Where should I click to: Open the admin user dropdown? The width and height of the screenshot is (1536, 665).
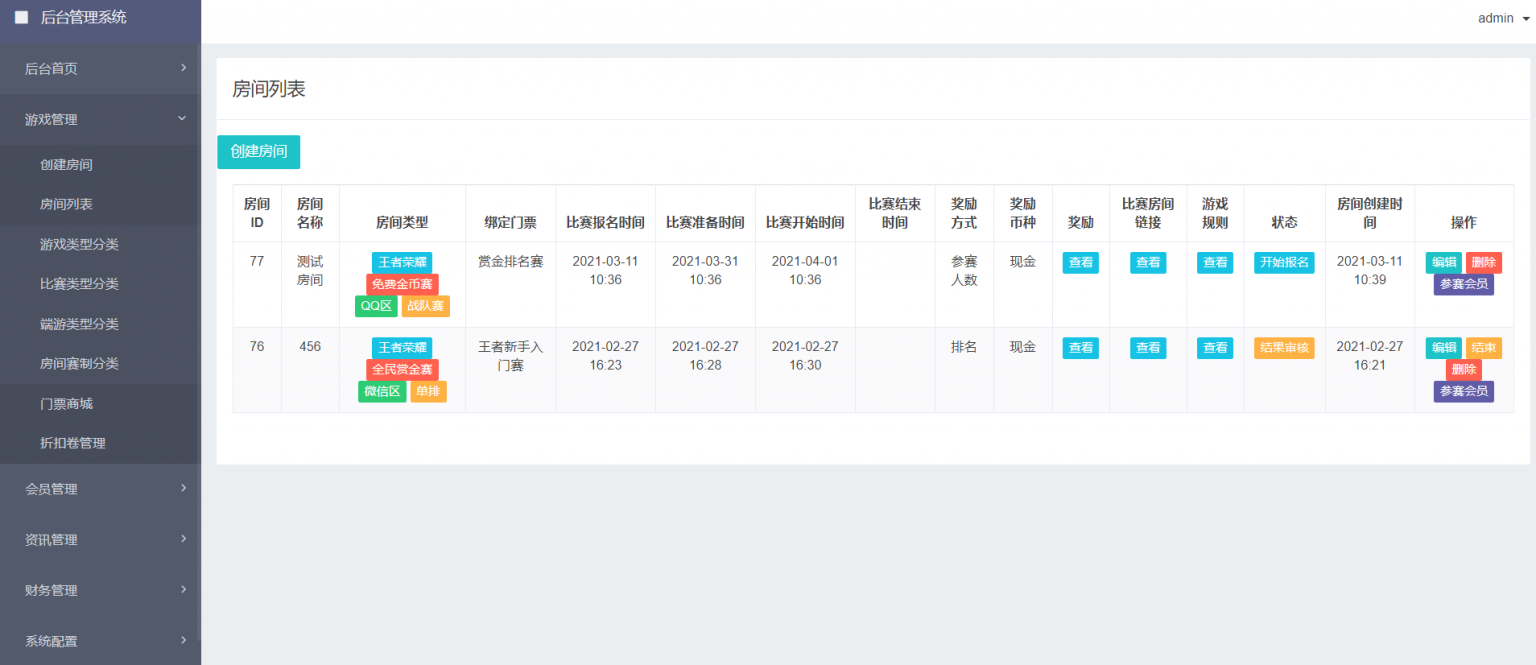1510,18
